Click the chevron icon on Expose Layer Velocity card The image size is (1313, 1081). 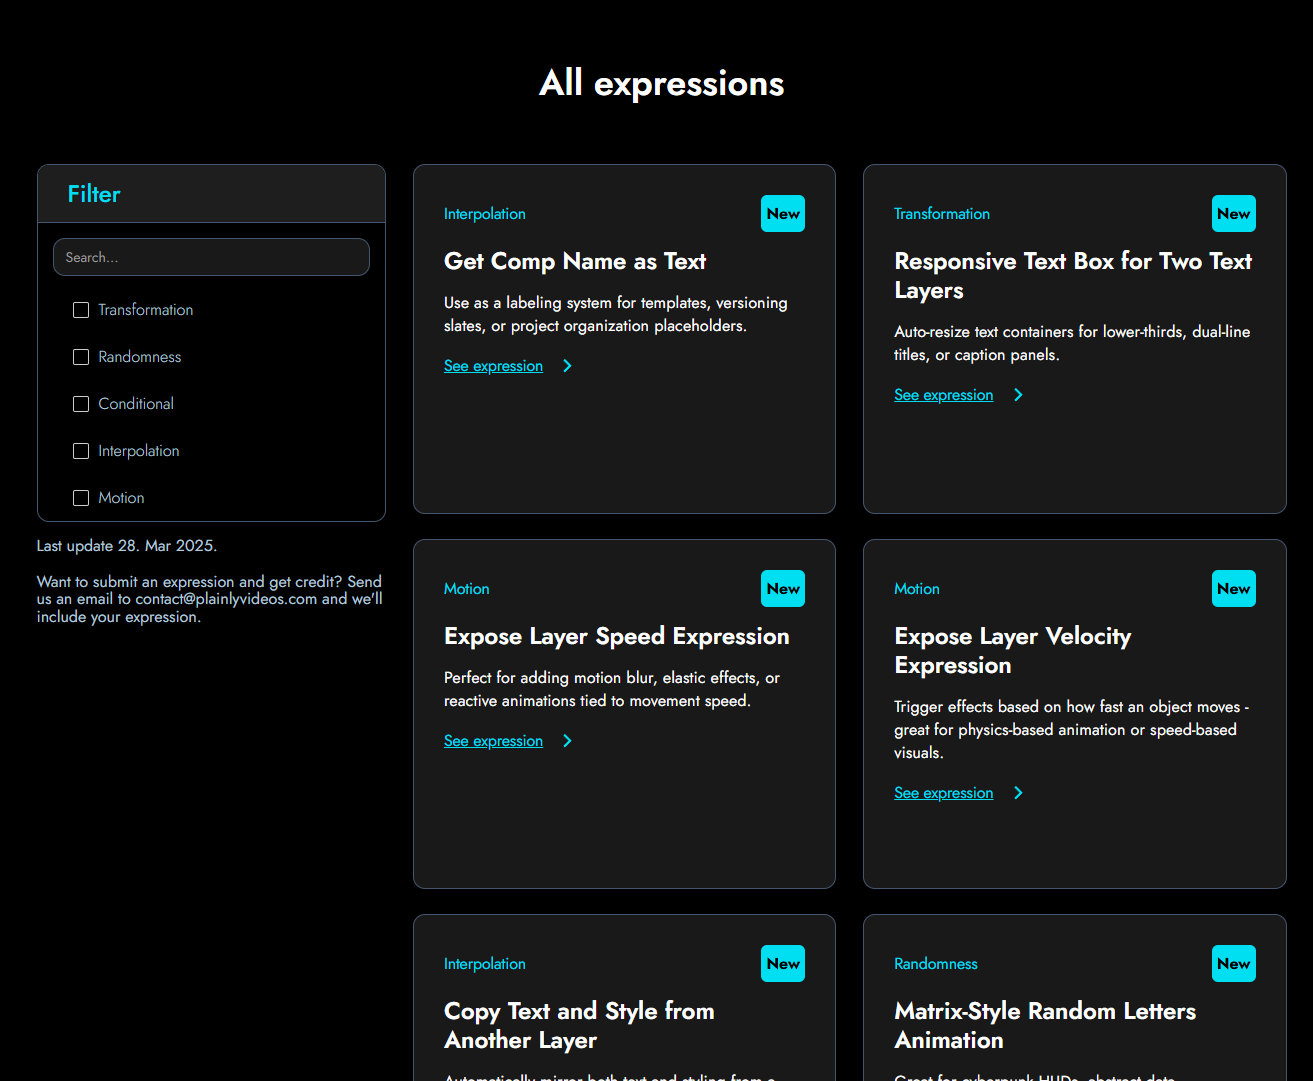pos(1018,792)
